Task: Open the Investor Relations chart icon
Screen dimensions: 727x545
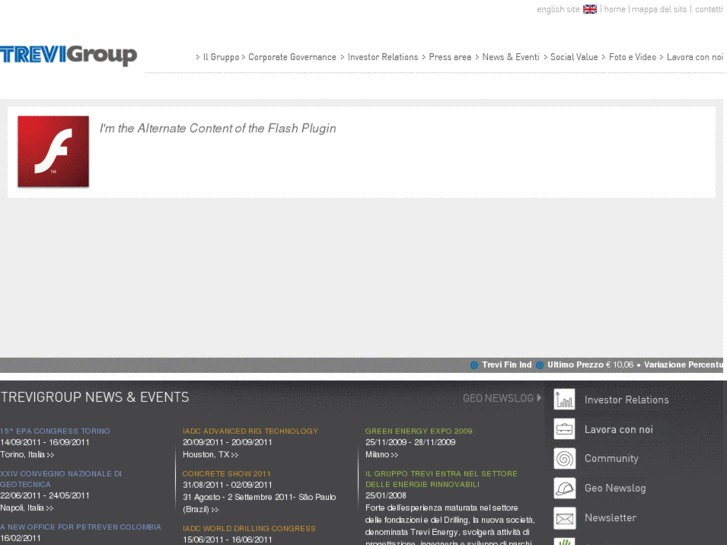Action: pyautogui.click(x=564, y=399)
